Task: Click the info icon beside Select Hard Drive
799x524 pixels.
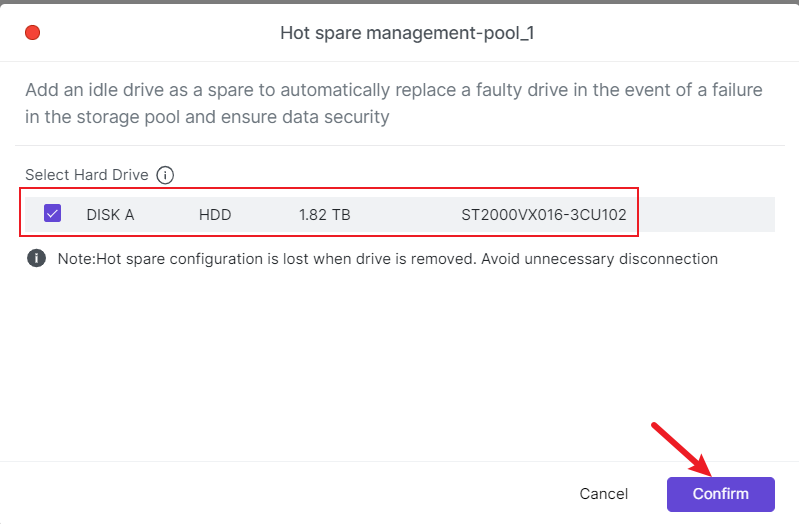Action: tap(166, 175)
